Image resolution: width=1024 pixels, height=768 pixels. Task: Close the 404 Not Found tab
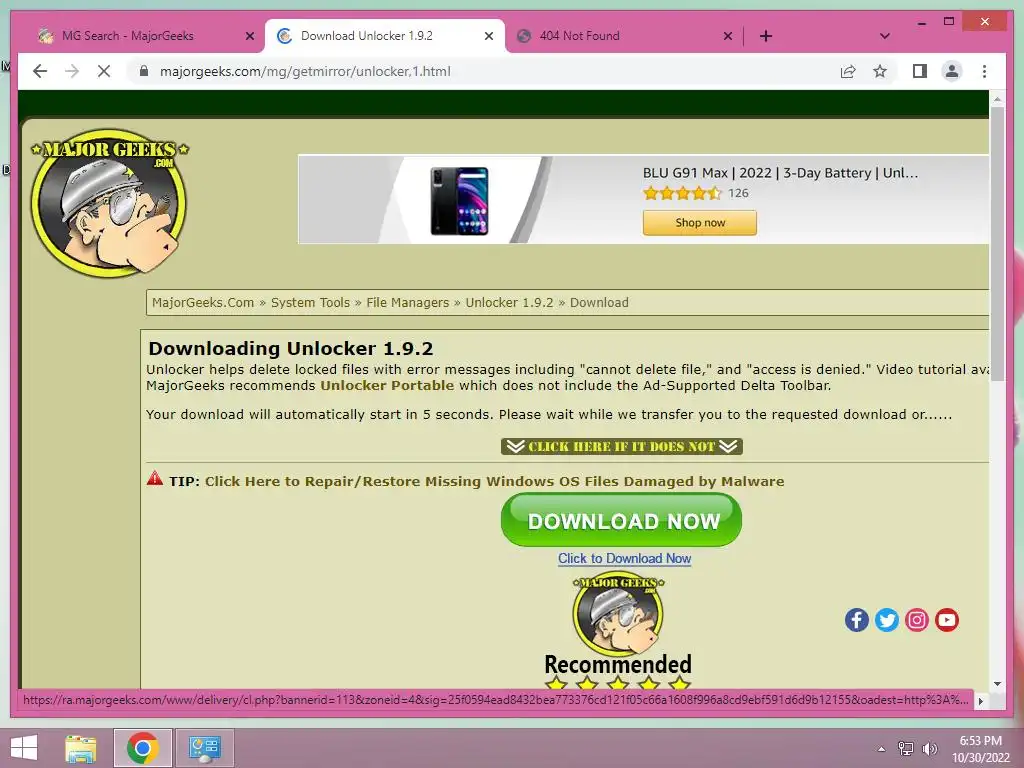coord(728,36)
